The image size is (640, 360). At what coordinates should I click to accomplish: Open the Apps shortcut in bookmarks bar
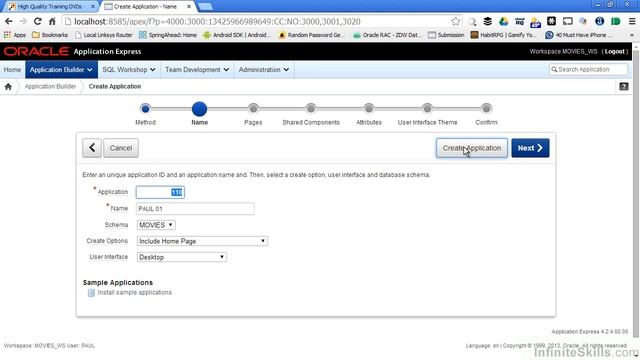15,35
